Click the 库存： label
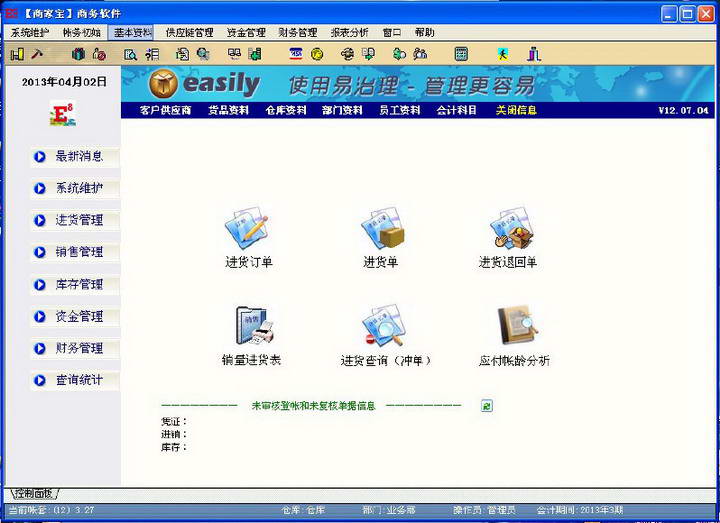This screenshot has width=720, height=523. coord(174,447)
